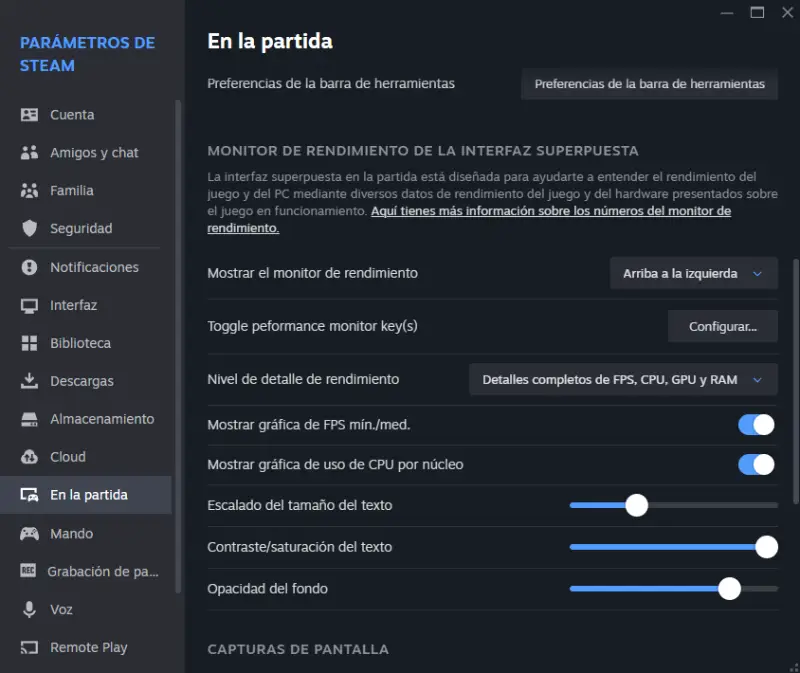Image resolution: width=800 pixels, height=673 pixels.
Task: Click the Remote Play cast icon
Action: click(x=29, y=647)
